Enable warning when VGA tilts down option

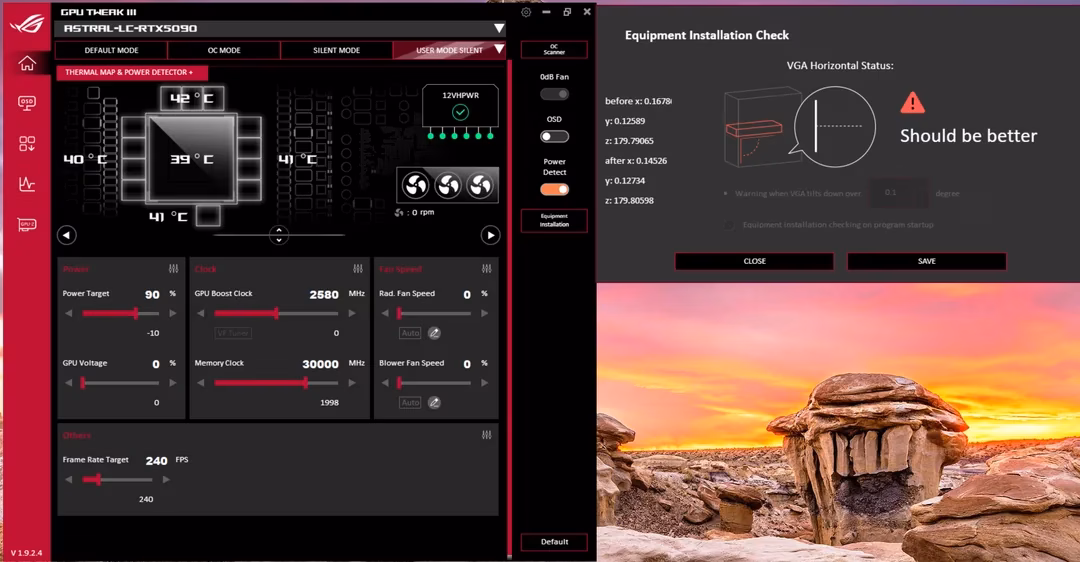[x=725, y=194]
